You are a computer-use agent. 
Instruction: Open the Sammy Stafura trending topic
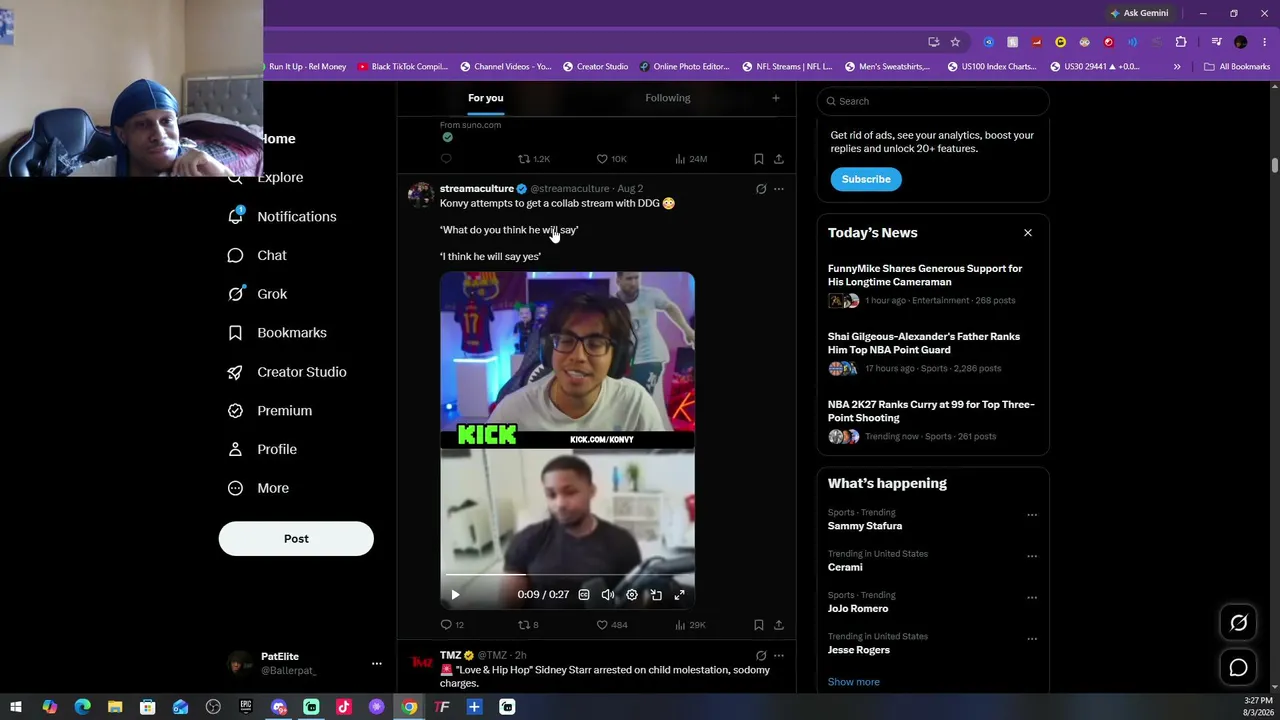865,526
